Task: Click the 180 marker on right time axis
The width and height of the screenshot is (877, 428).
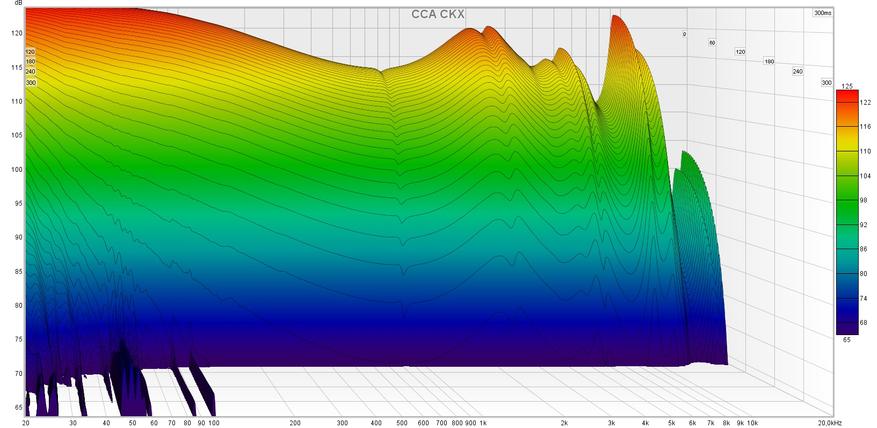Action: coord(769,62)
